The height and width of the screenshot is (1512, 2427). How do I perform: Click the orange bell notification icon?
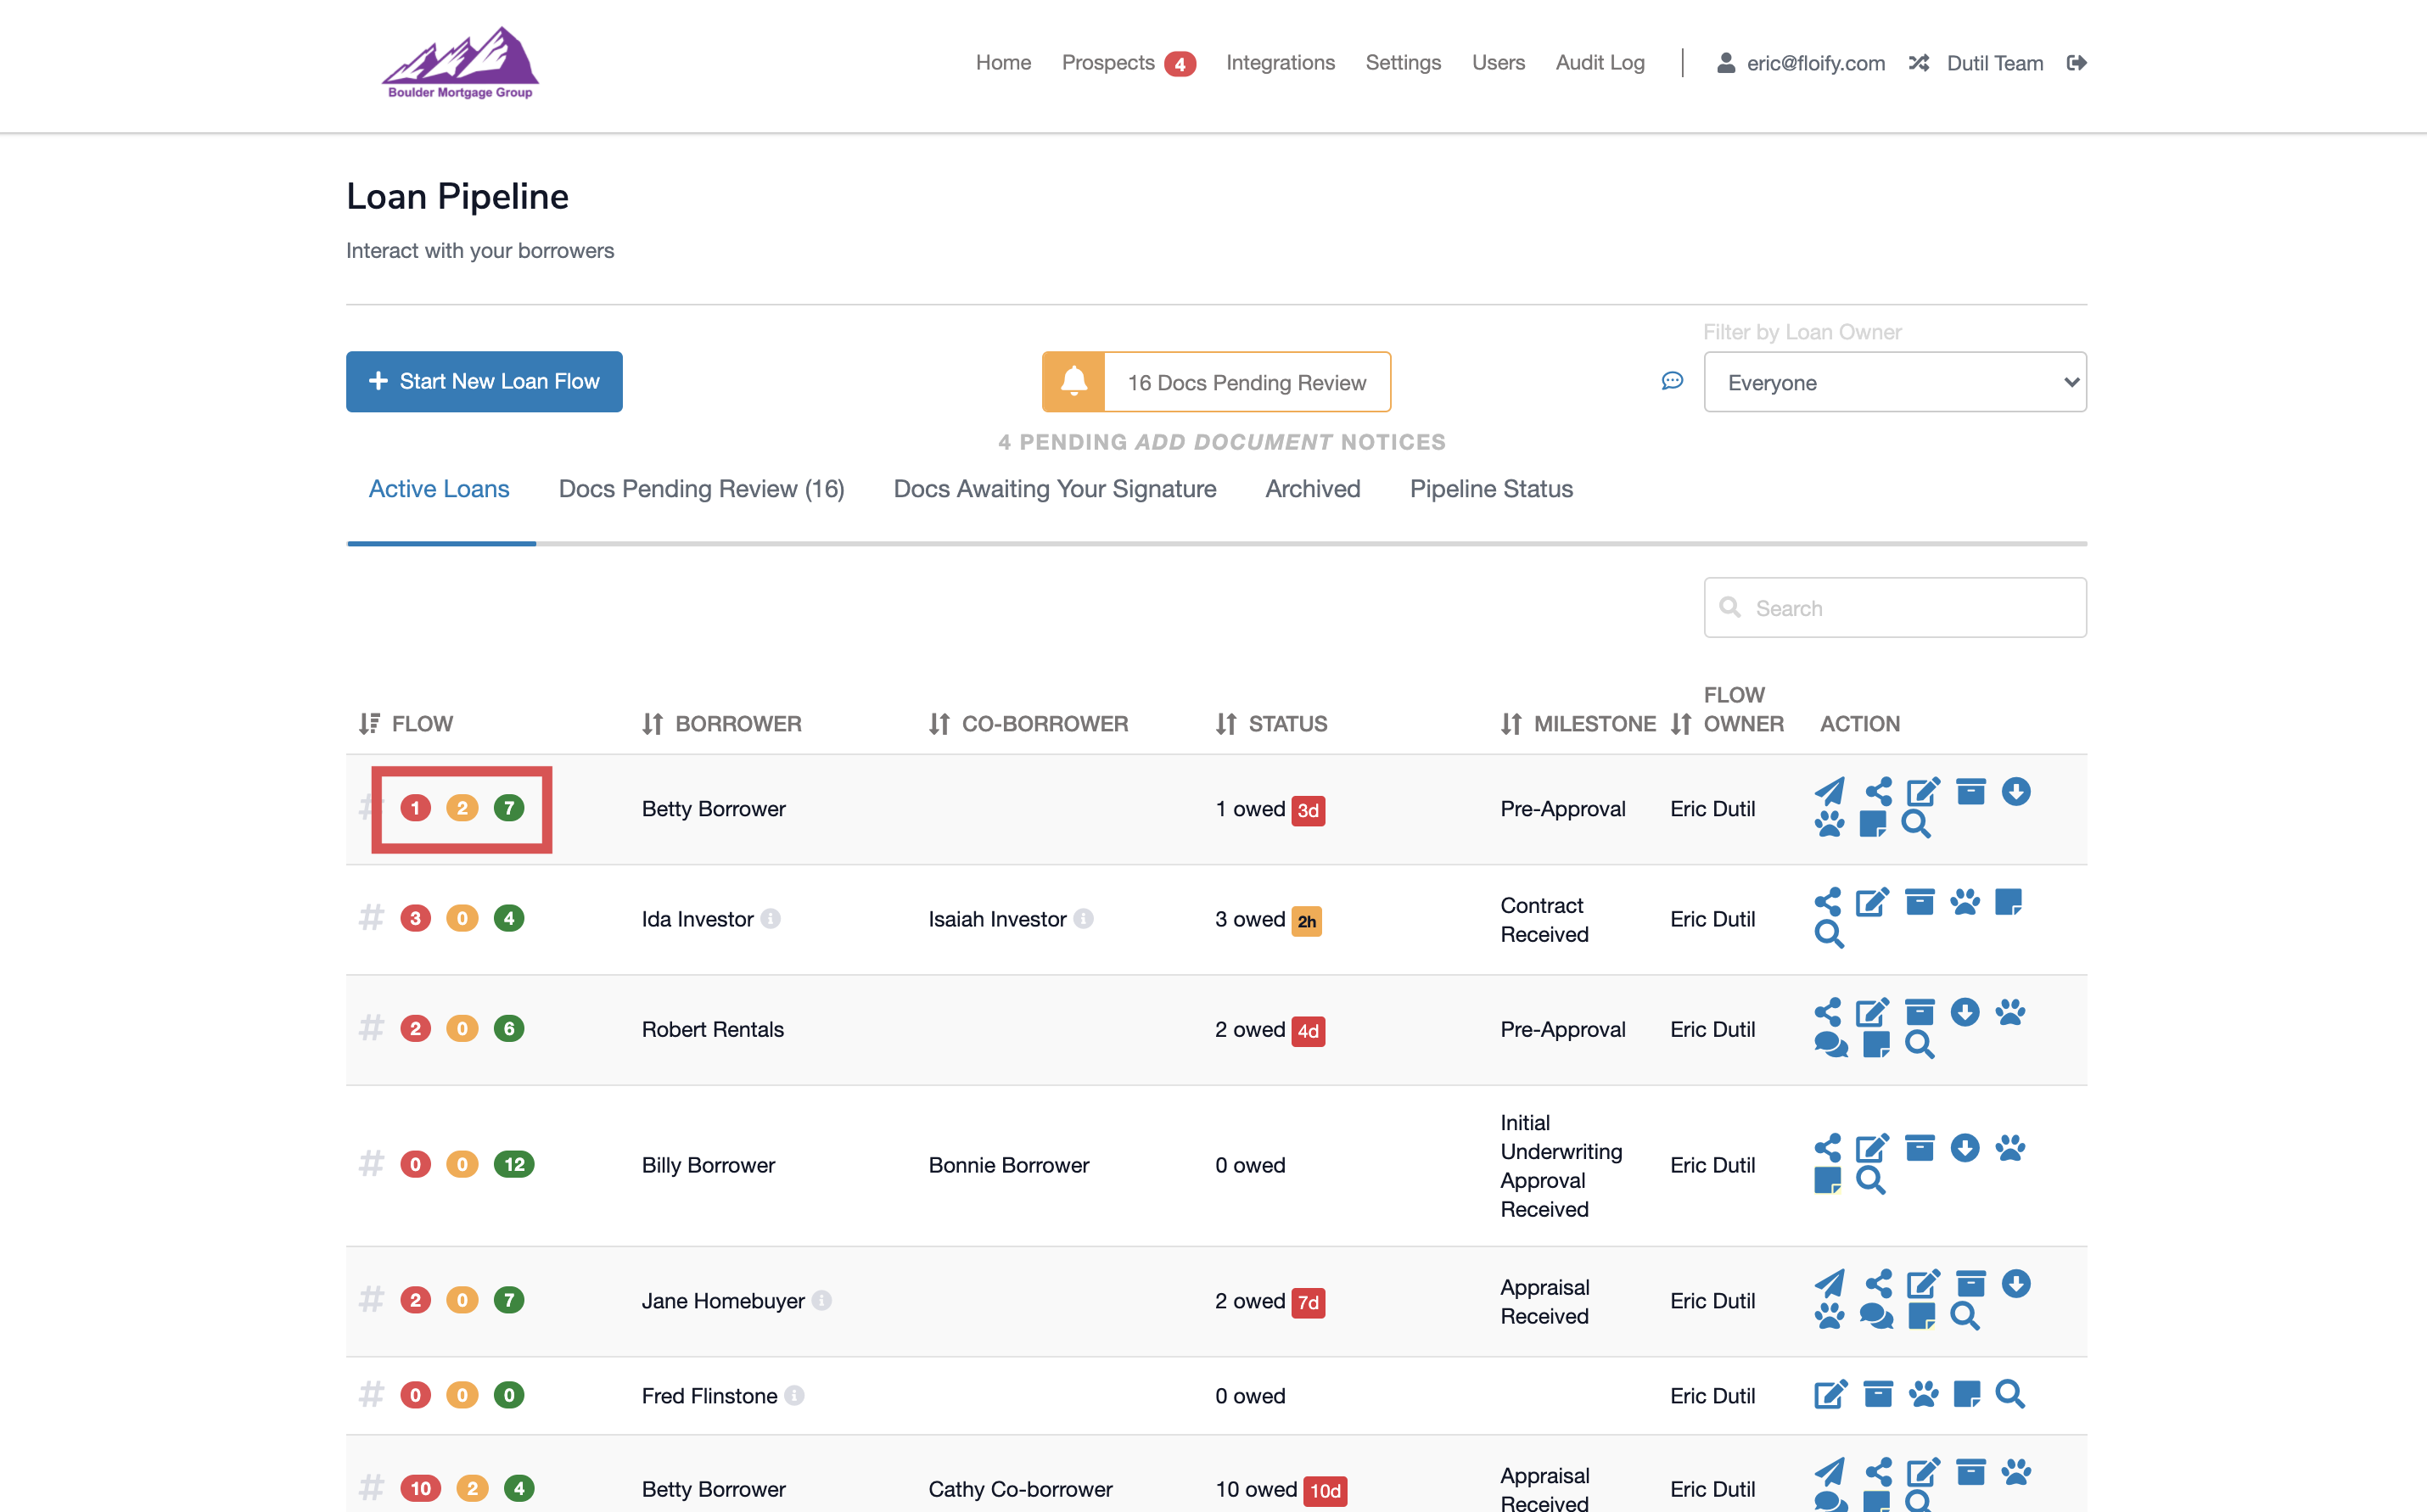(x=1073, y=381)
